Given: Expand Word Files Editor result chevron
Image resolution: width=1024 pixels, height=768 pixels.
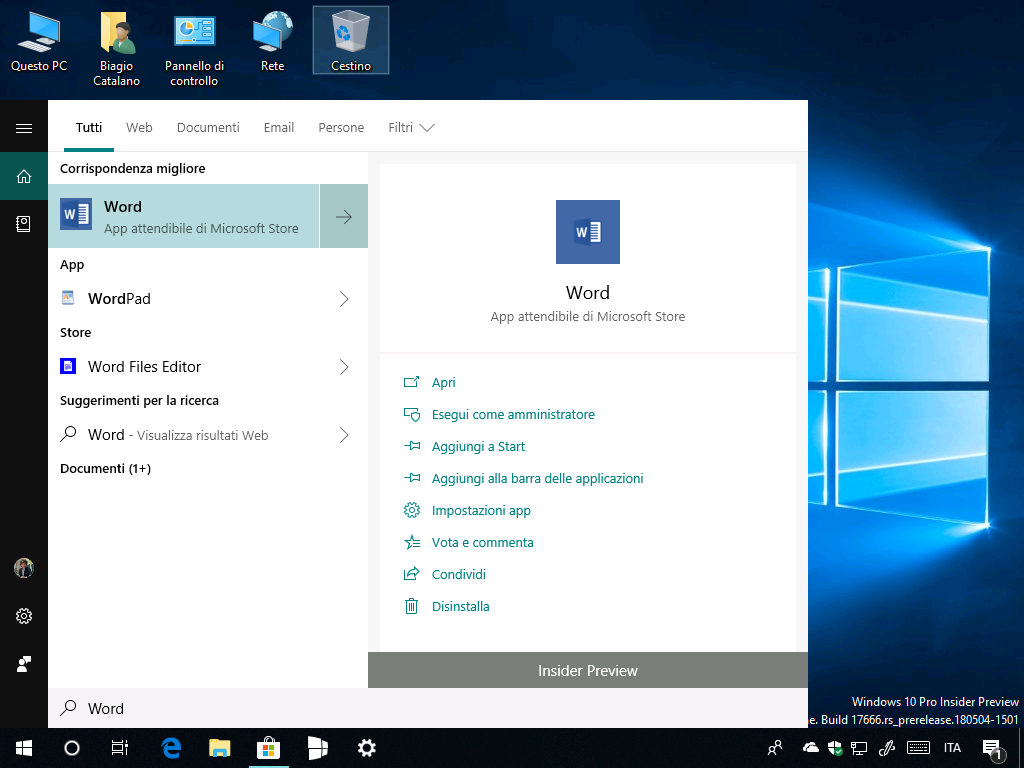Looking at the screenshot, I should tap(344, 367).
